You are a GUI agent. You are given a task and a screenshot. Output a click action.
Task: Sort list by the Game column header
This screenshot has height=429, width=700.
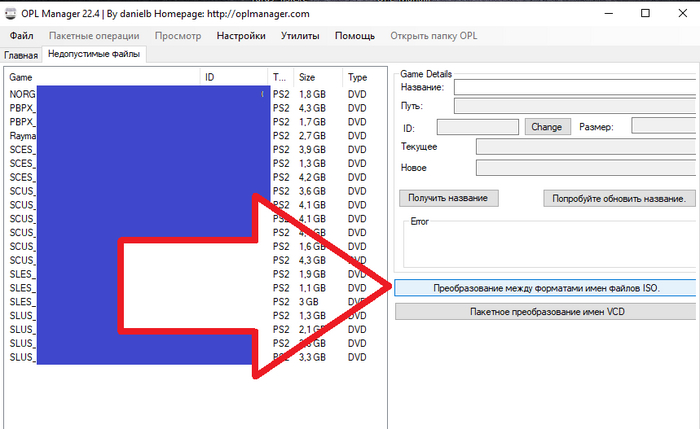100,77
